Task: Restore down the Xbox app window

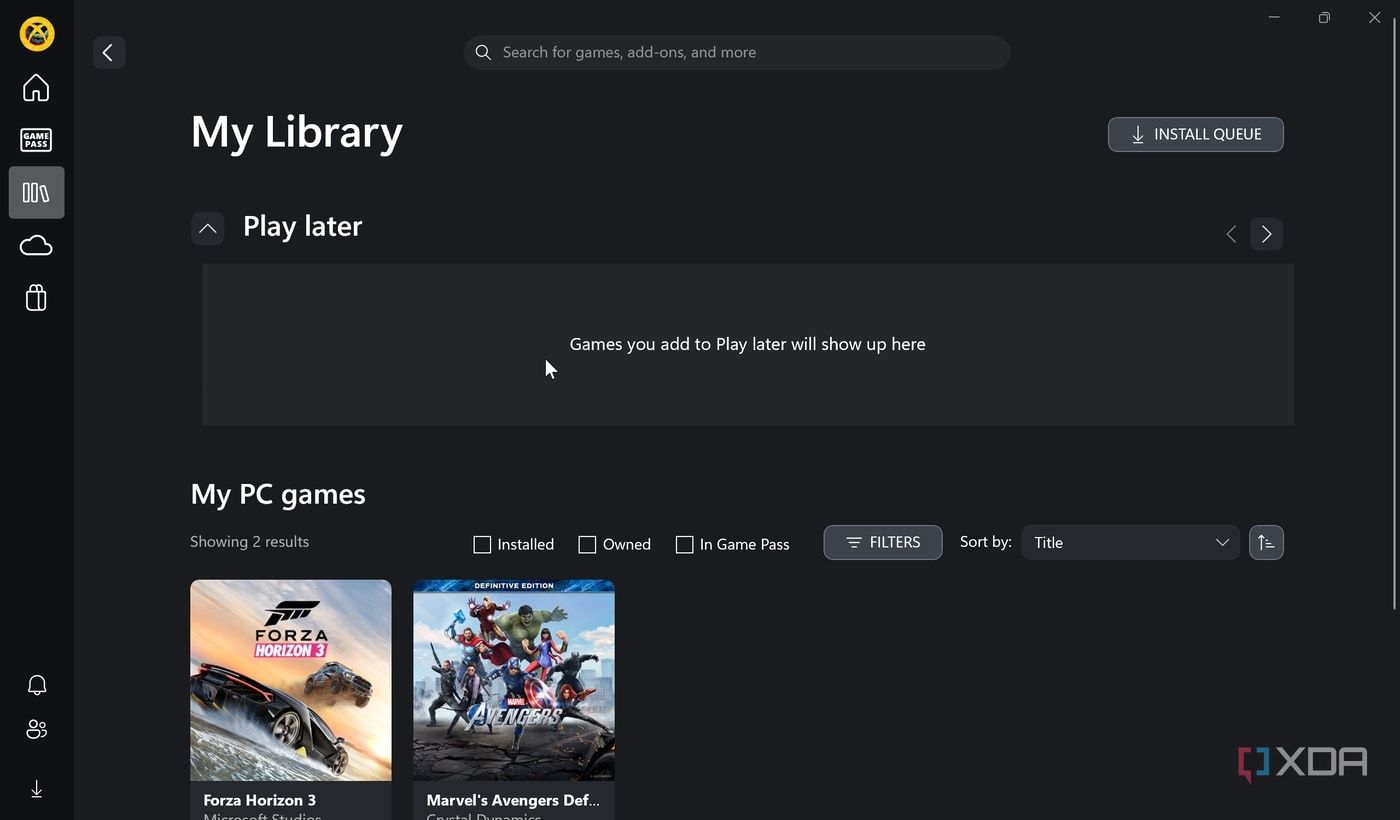Action: pyautogui.click(x=1324, y=17)
